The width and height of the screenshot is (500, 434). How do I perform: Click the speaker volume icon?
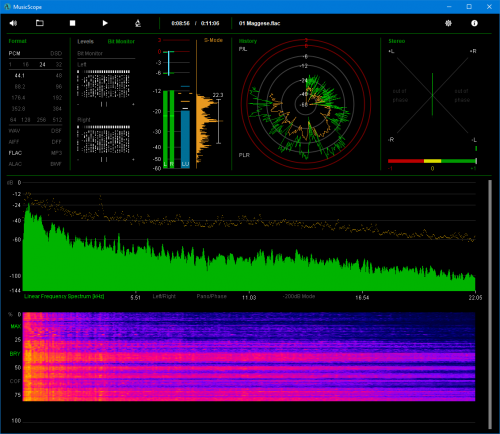coord(13,23)
